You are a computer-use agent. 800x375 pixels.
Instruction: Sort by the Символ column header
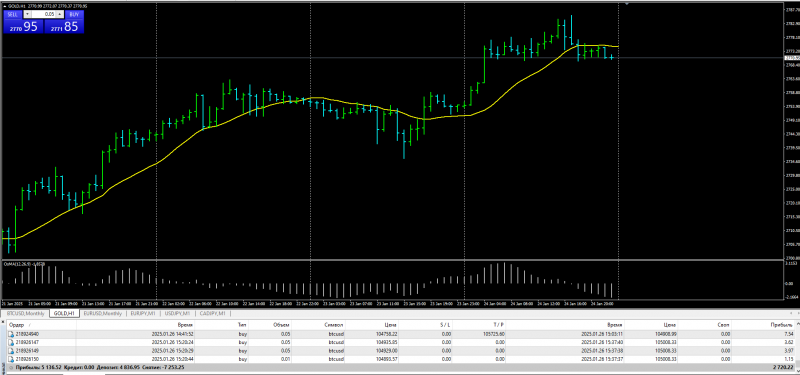pyautogui.click(x=334, y=324)
